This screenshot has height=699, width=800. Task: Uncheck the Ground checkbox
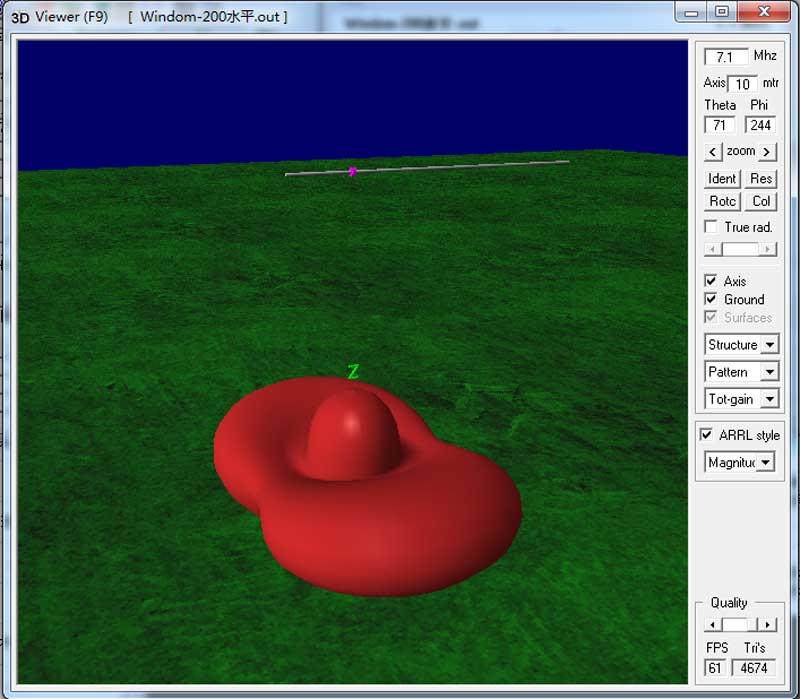(711, 299)
